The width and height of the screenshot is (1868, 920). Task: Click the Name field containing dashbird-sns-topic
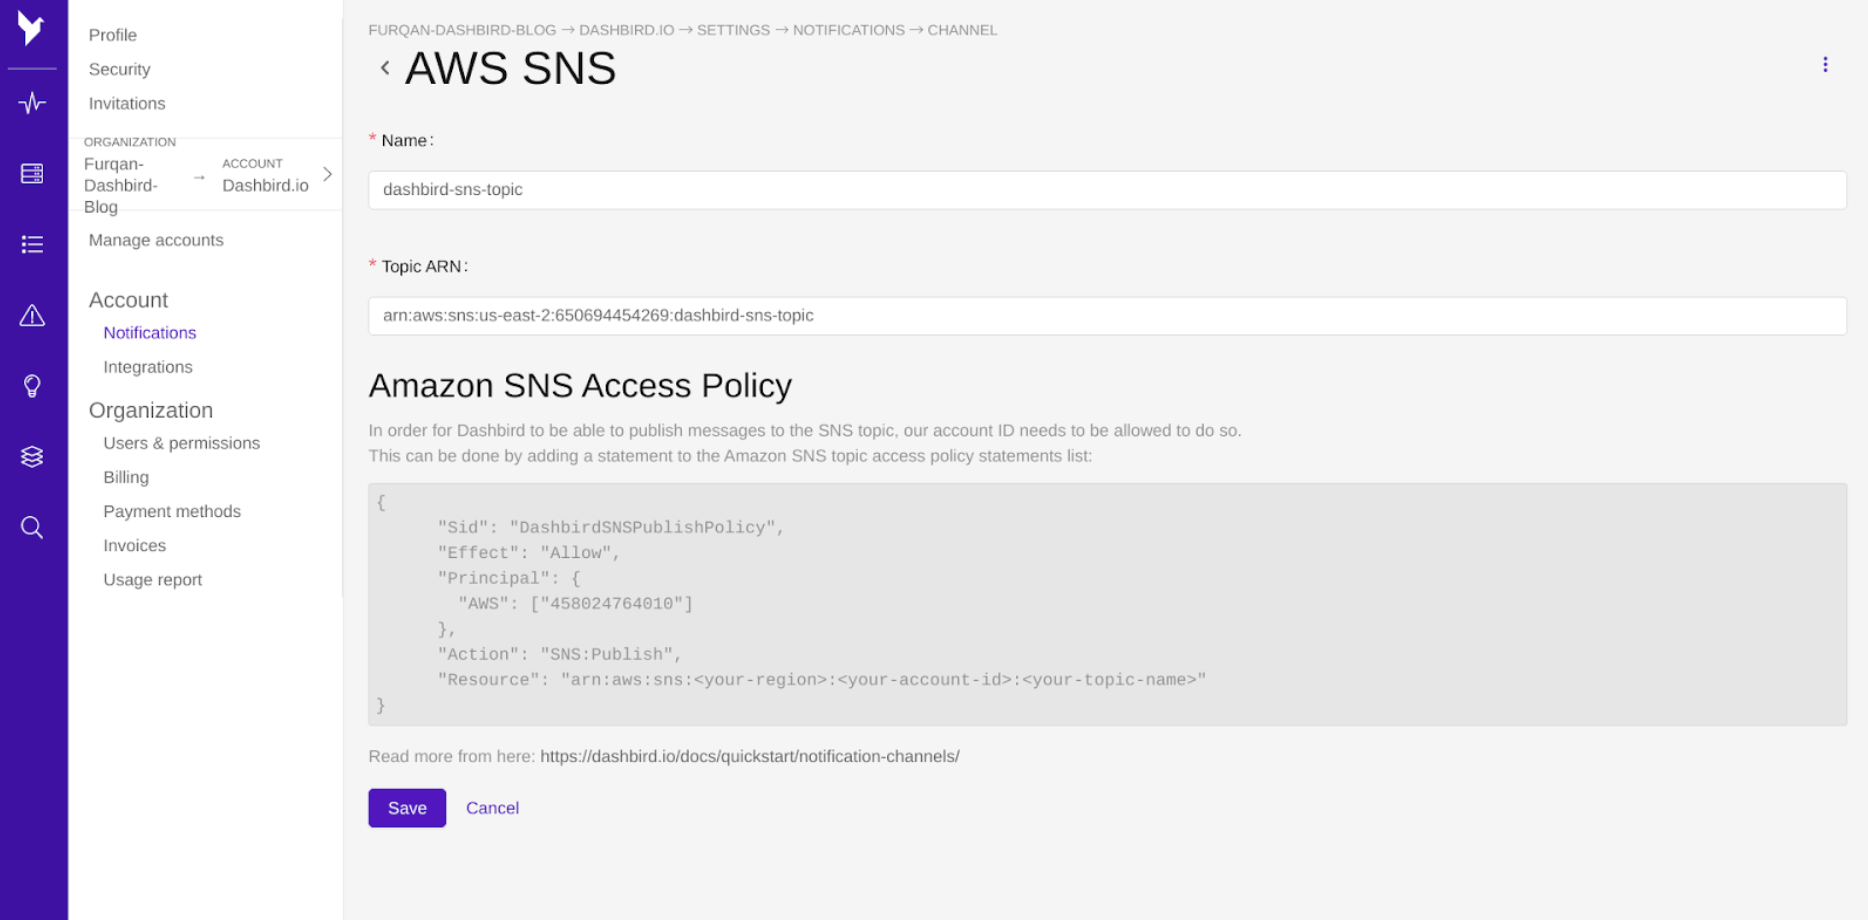(1100, 189)
